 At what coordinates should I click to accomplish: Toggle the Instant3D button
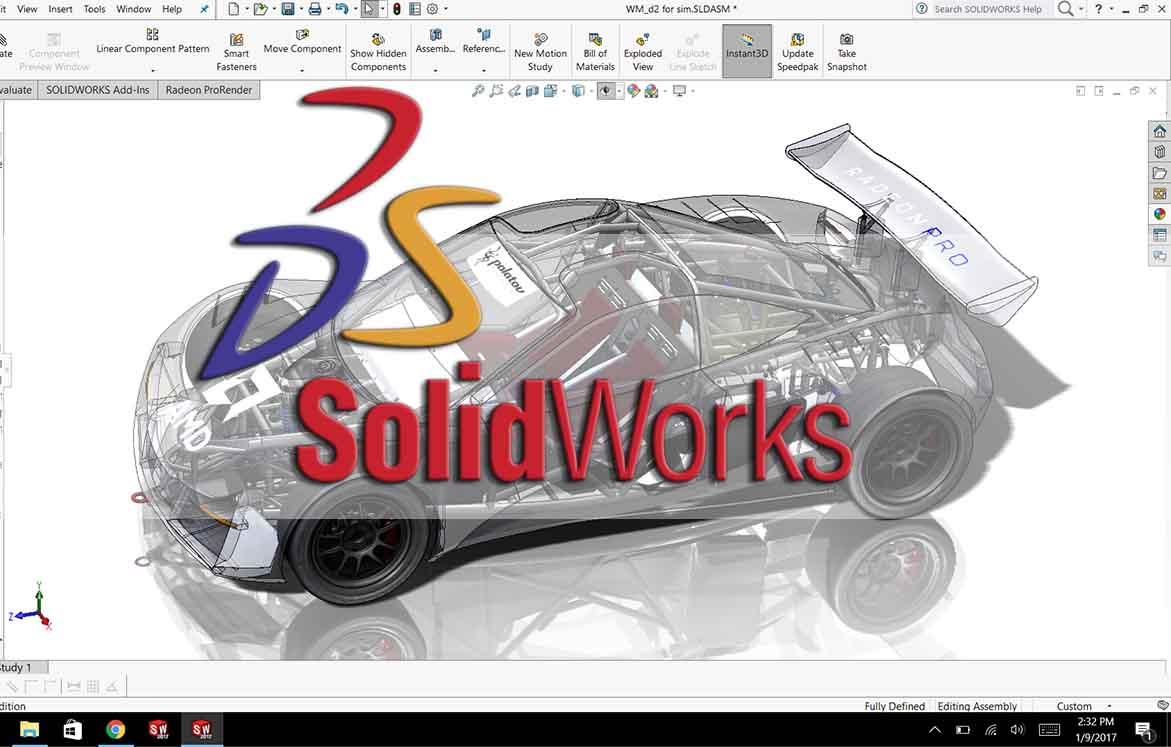pyautogui.click(x=747, y=51)
